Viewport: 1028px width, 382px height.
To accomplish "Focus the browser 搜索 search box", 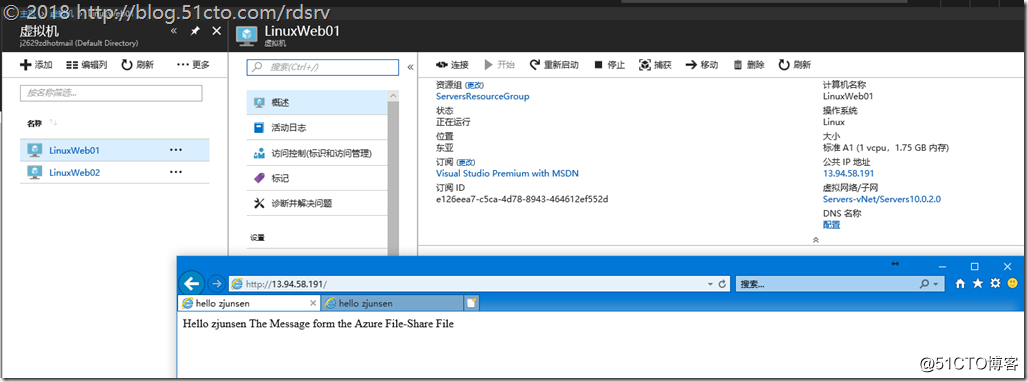I will [x=826, y=284].
